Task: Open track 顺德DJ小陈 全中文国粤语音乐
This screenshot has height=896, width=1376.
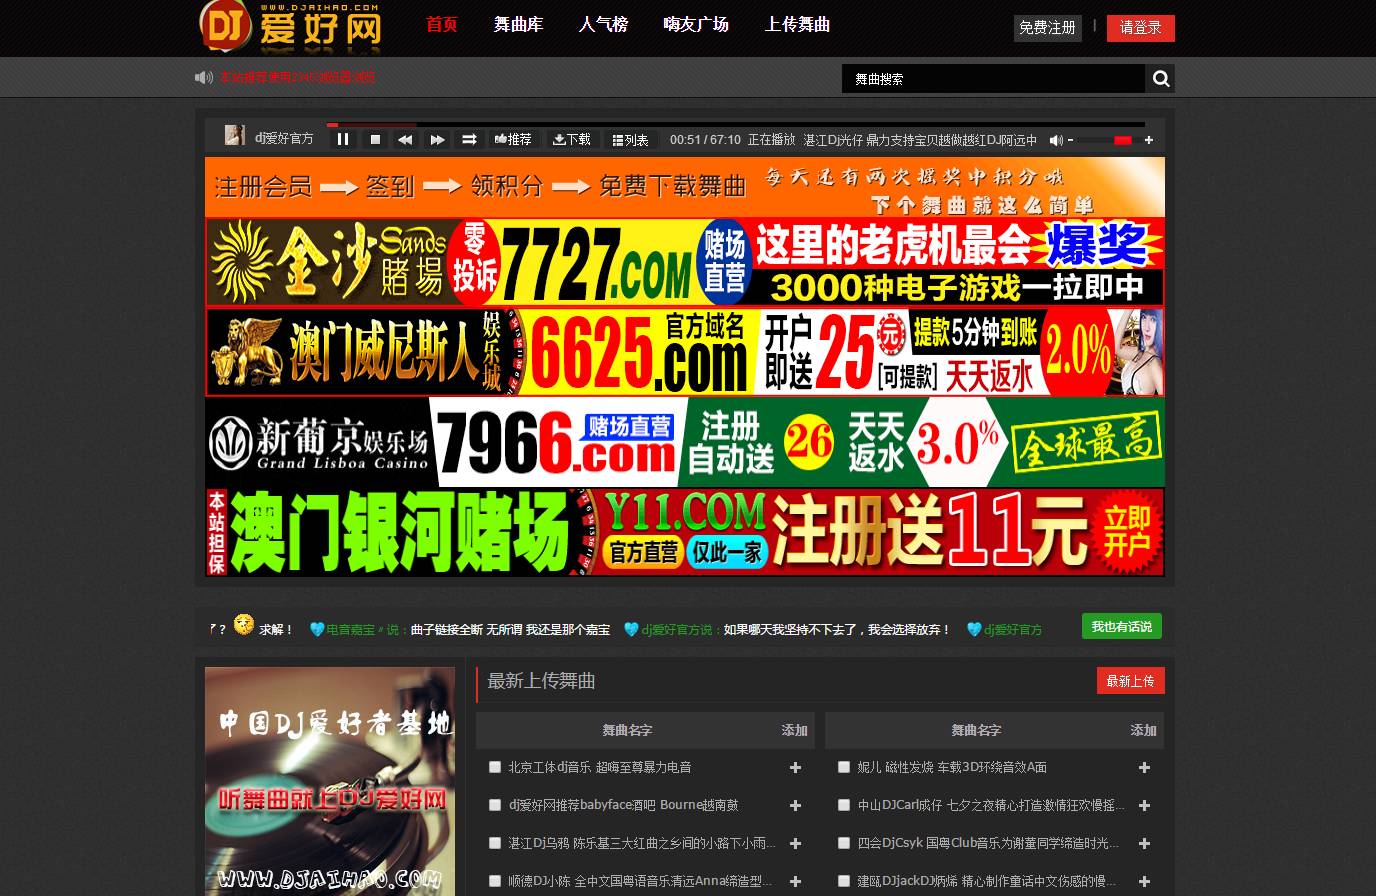Action: pyautogui.click(x=640, y=881)
